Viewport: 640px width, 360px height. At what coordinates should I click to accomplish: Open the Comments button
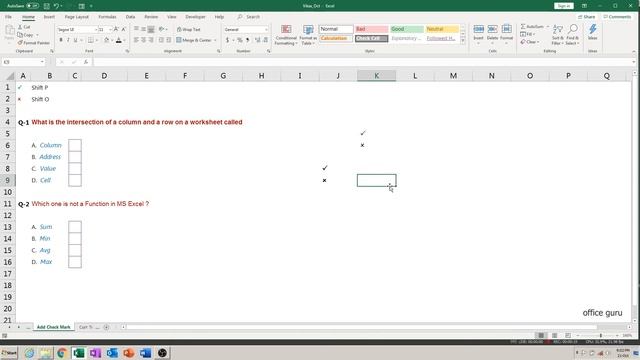pyautogui.click(x=617, y=17)
